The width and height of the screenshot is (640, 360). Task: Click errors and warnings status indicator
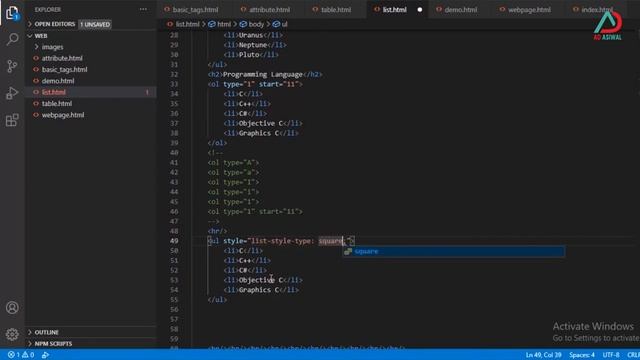tap(21, 355)
